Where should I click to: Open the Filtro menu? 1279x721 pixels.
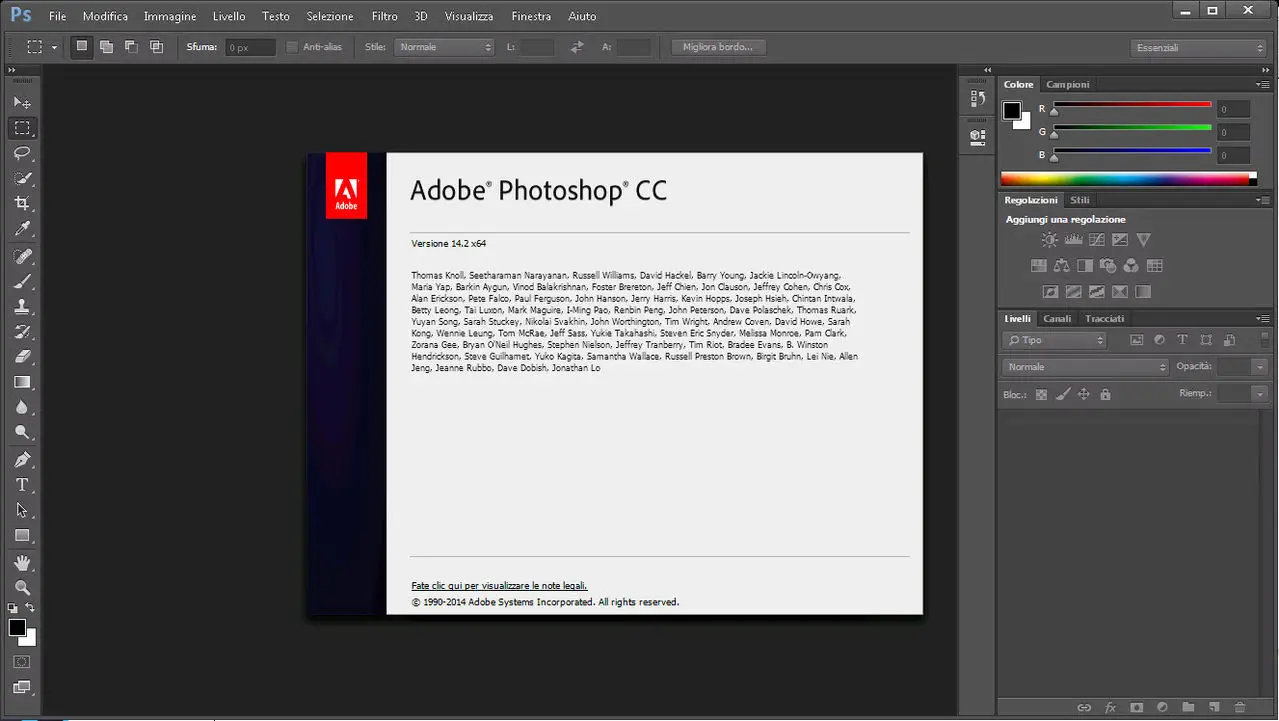pos(384,16)
